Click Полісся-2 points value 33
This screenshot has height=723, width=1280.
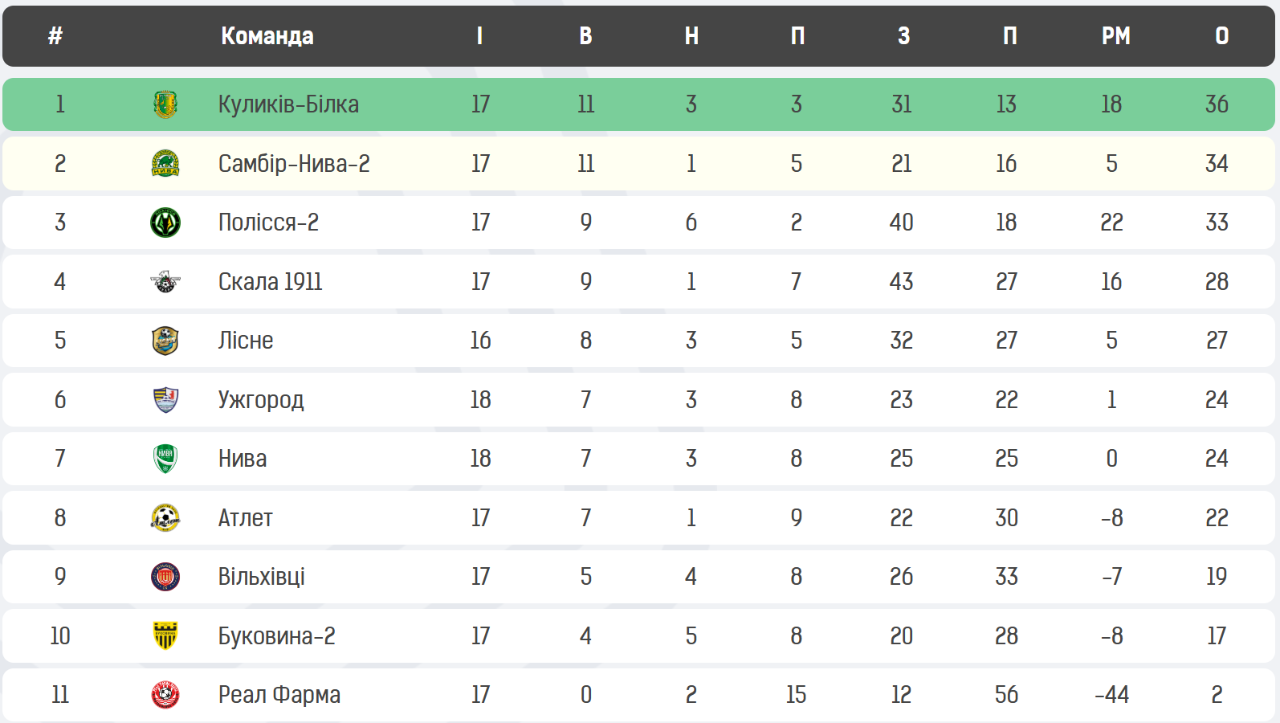pos(1216,222)
